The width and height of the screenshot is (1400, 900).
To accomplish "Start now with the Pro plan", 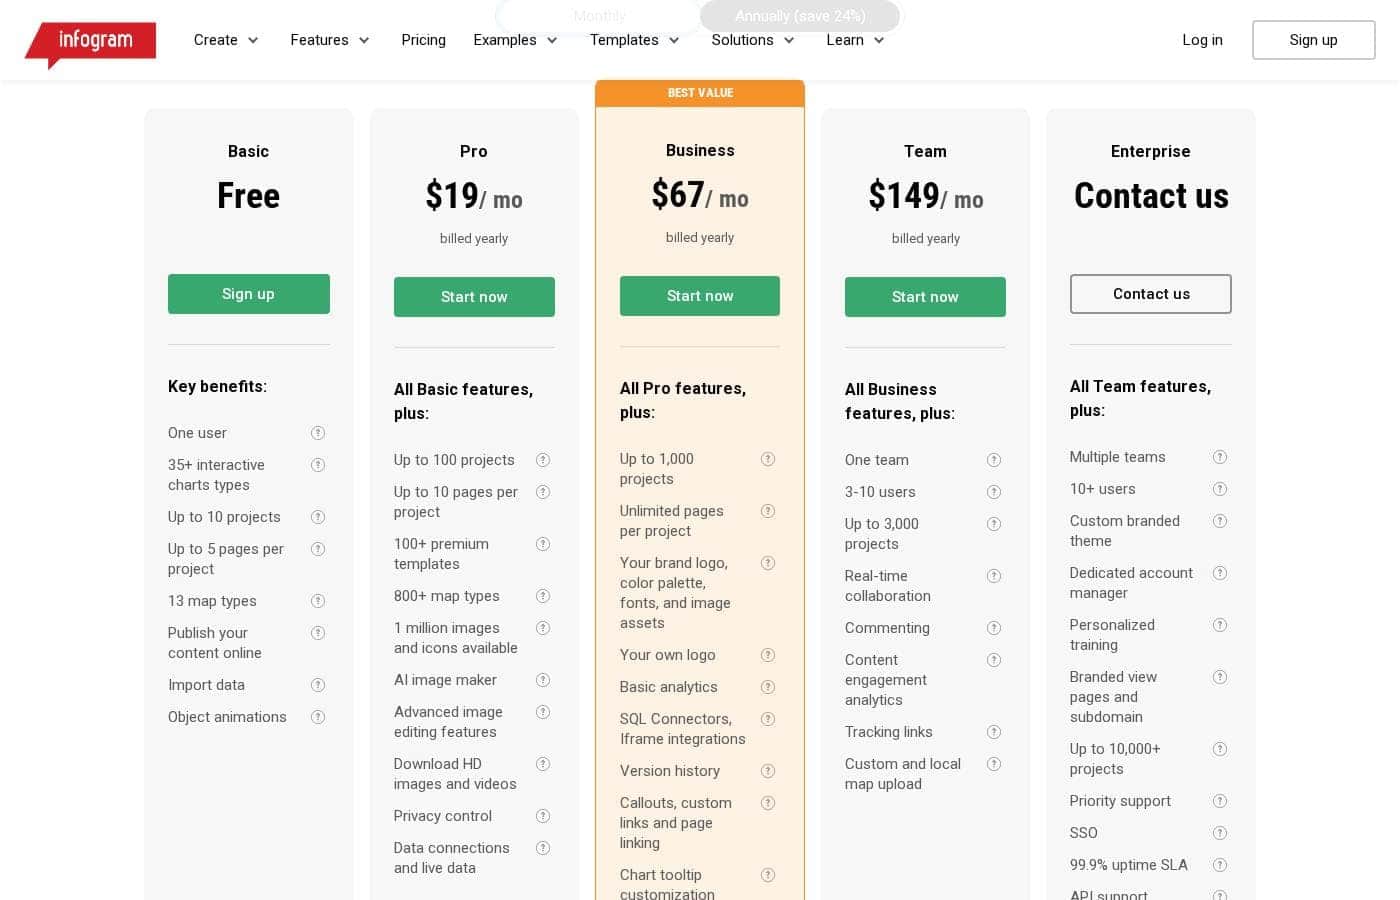I will pos(474,297).
